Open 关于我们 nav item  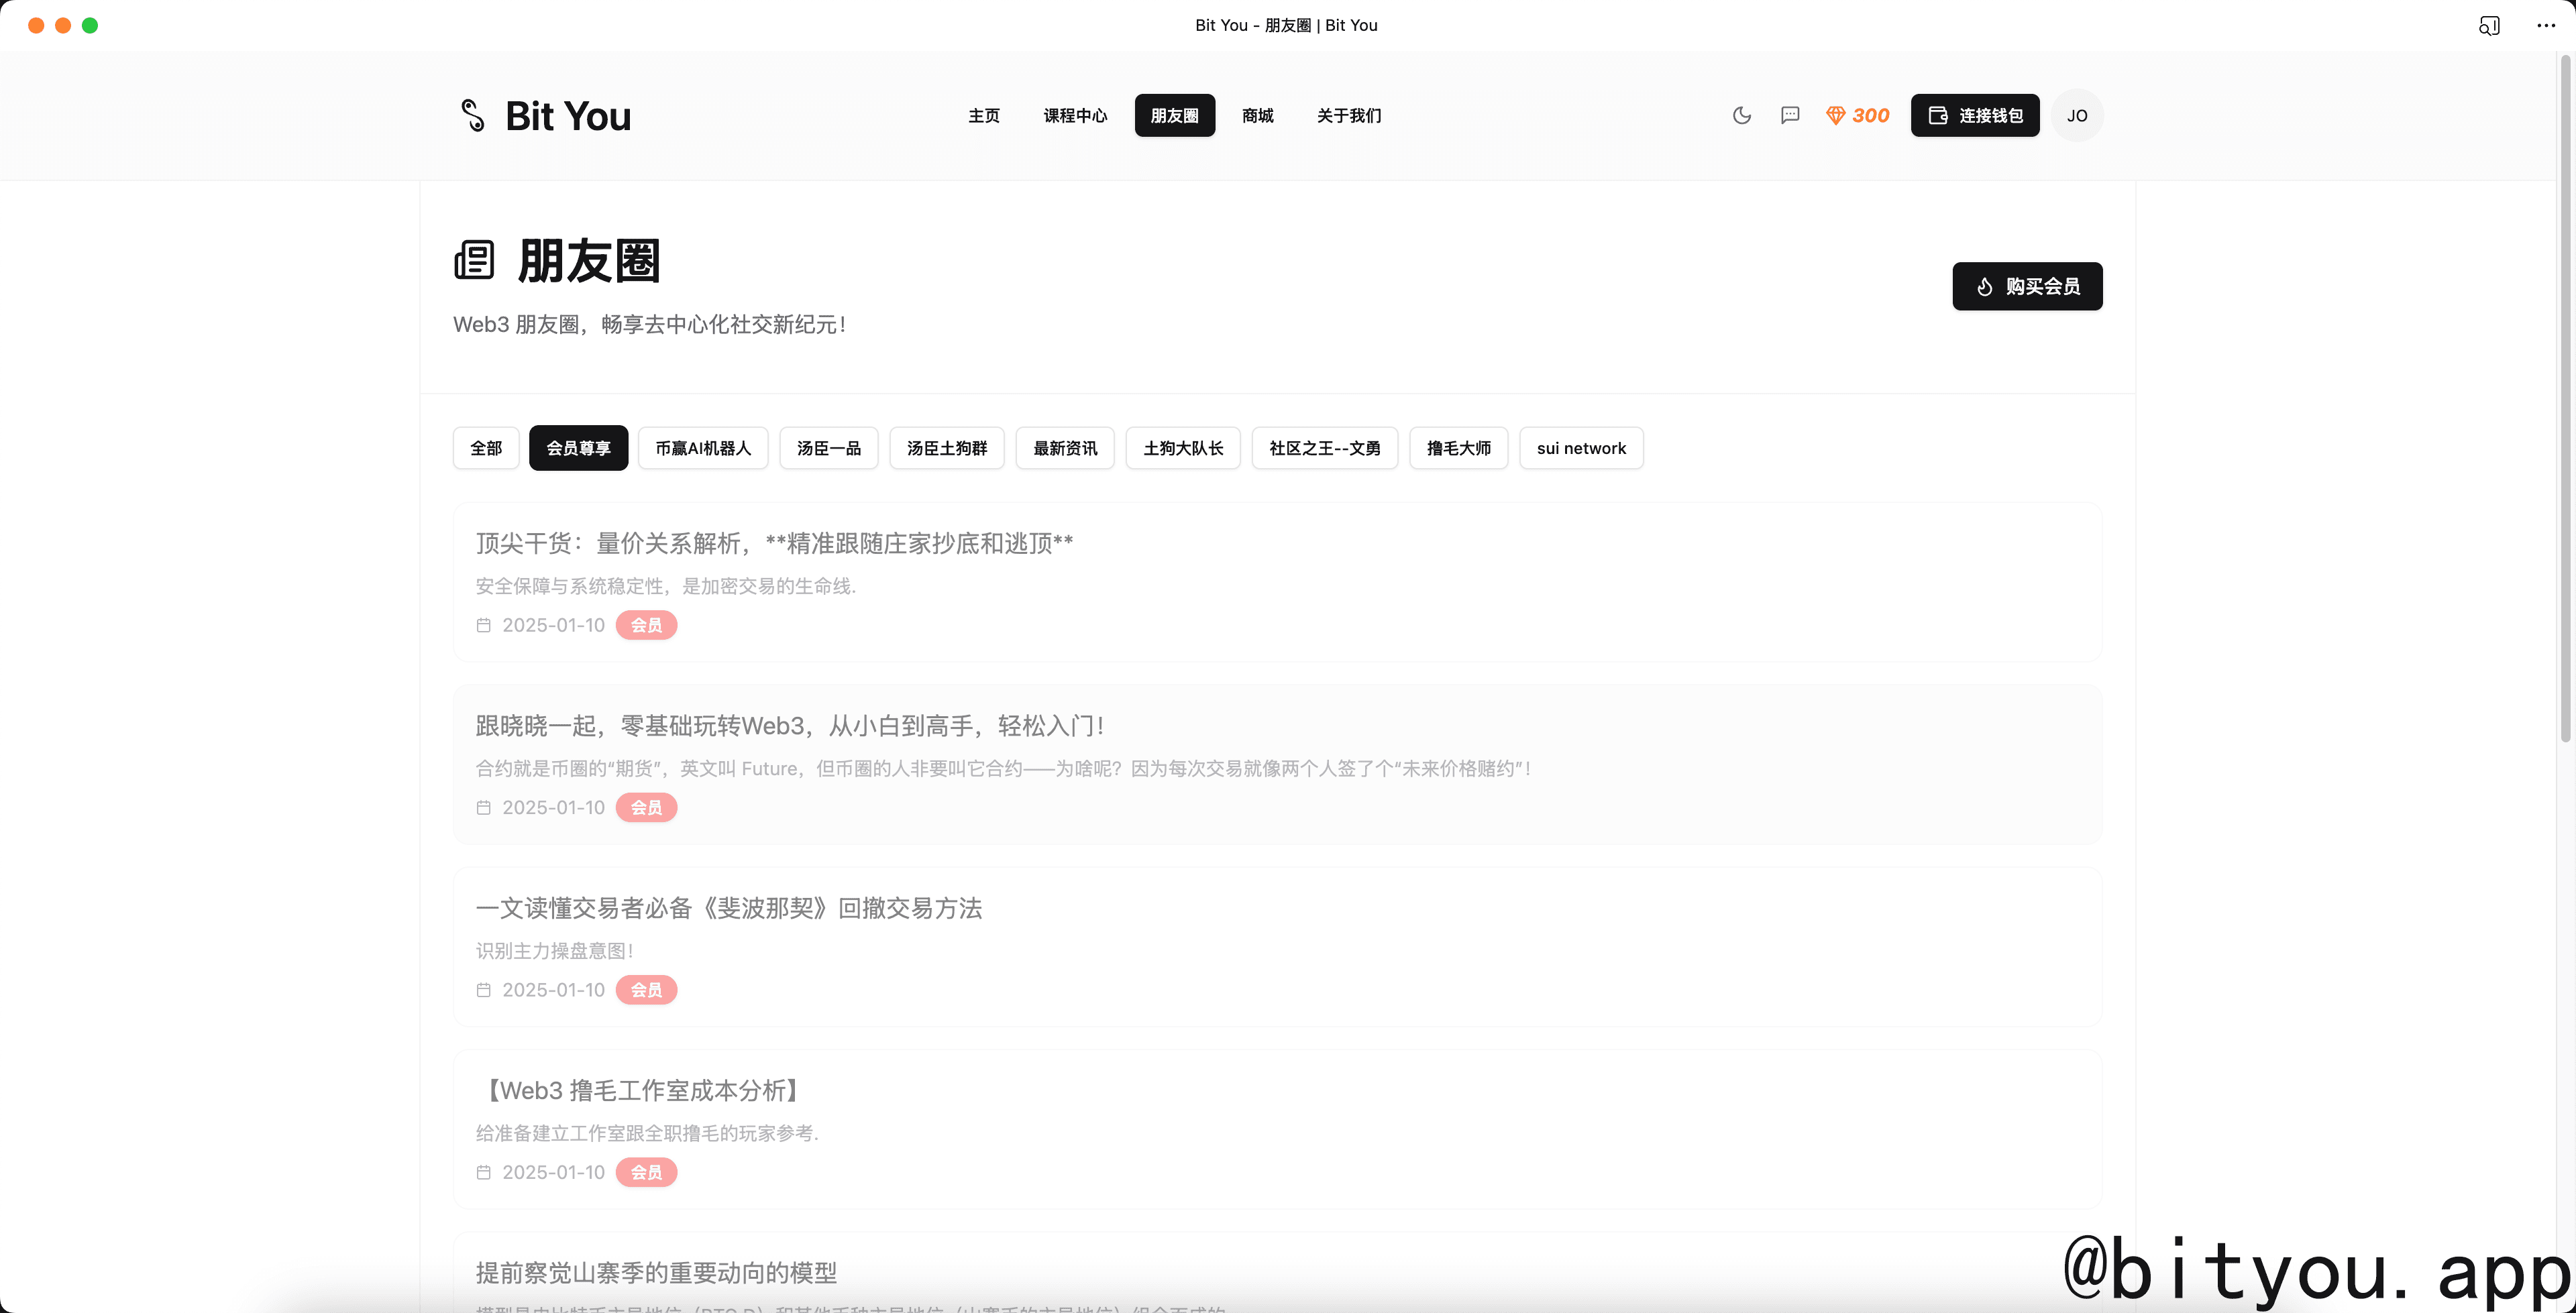(x=1349, y=115)
